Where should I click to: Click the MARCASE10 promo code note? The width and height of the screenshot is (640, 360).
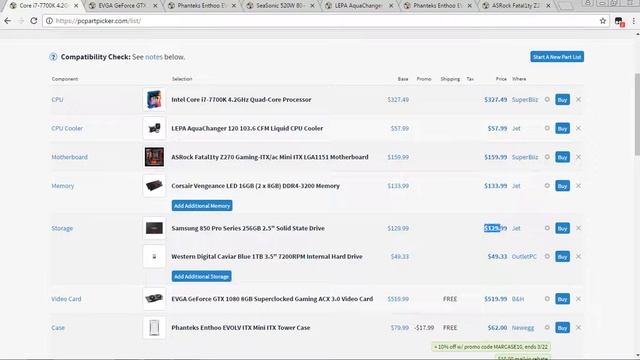[x=491, y=347]
